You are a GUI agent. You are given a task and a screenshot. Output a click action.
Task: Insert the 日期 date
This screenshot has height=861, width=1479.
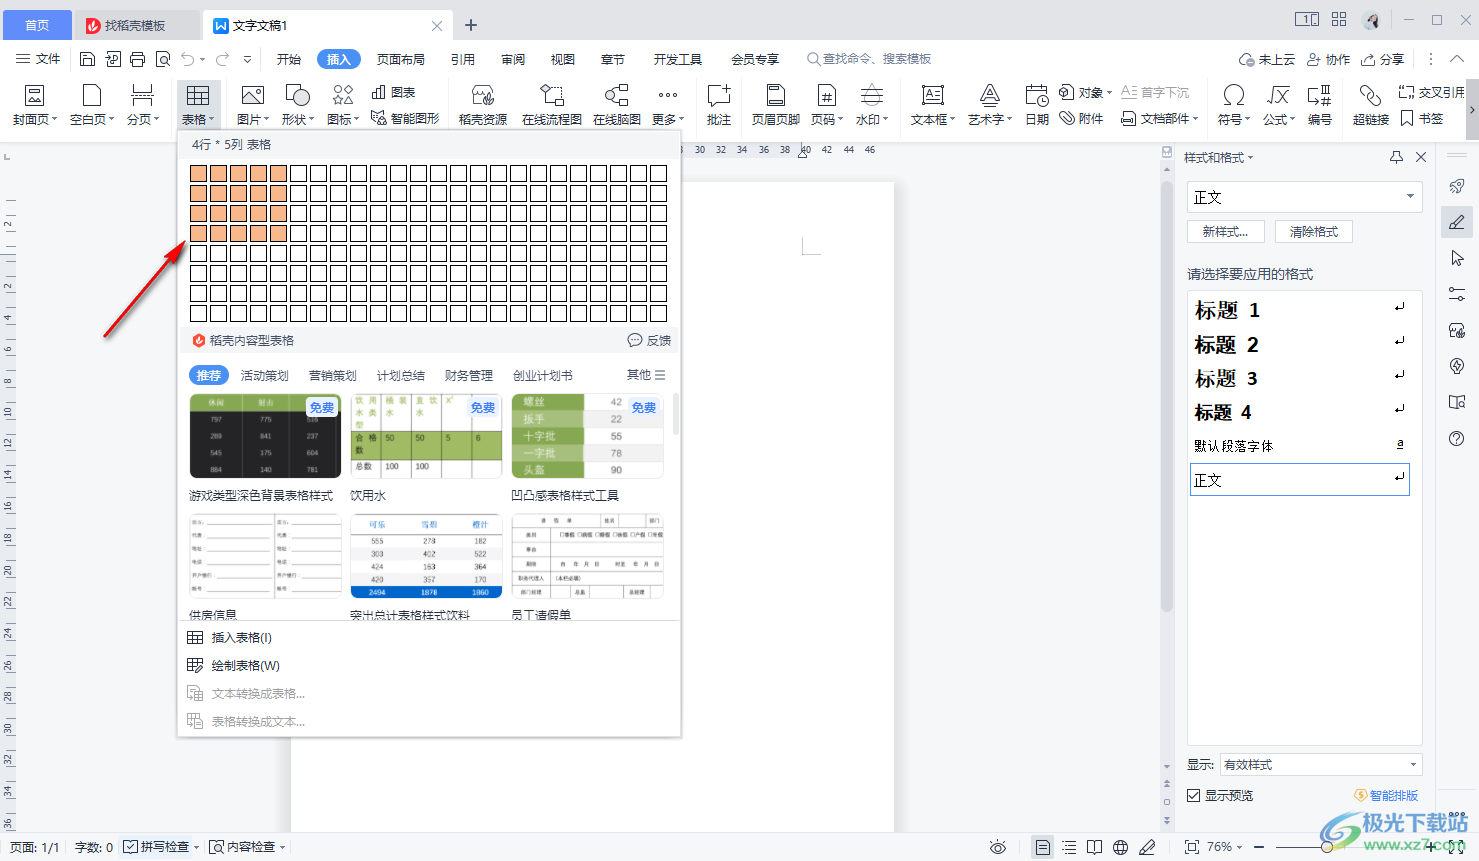click(1037, 105)
